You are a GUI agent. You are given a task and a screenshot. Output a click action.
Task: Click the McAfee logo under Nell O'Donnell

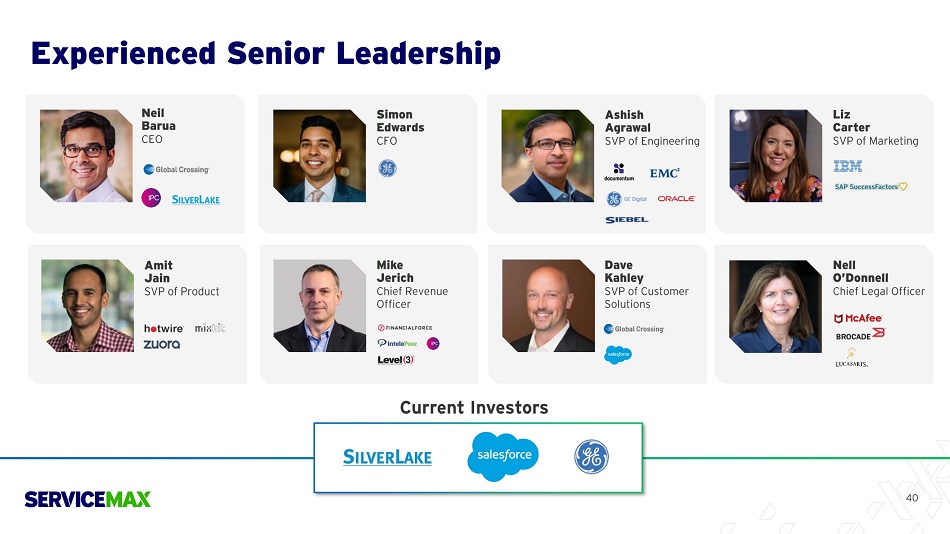click(858, 318)
